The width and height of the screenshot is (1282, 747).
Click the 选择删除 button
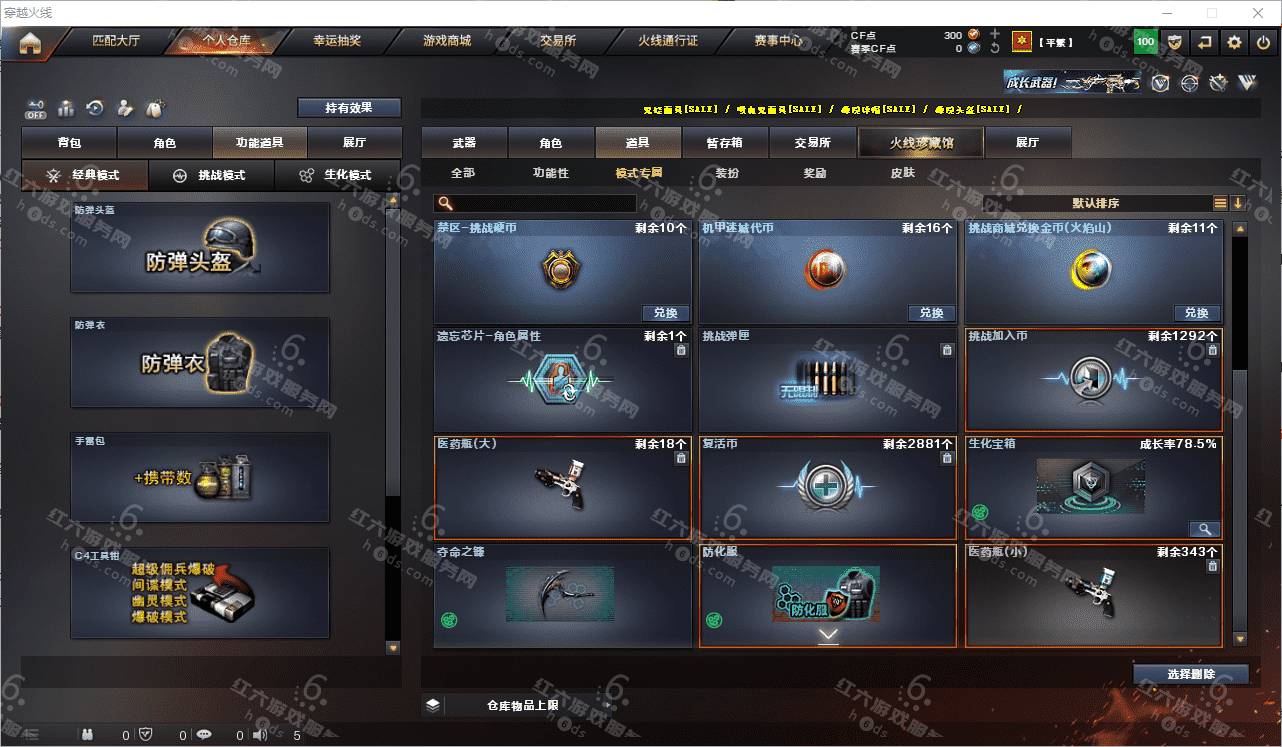(1191, 674)
